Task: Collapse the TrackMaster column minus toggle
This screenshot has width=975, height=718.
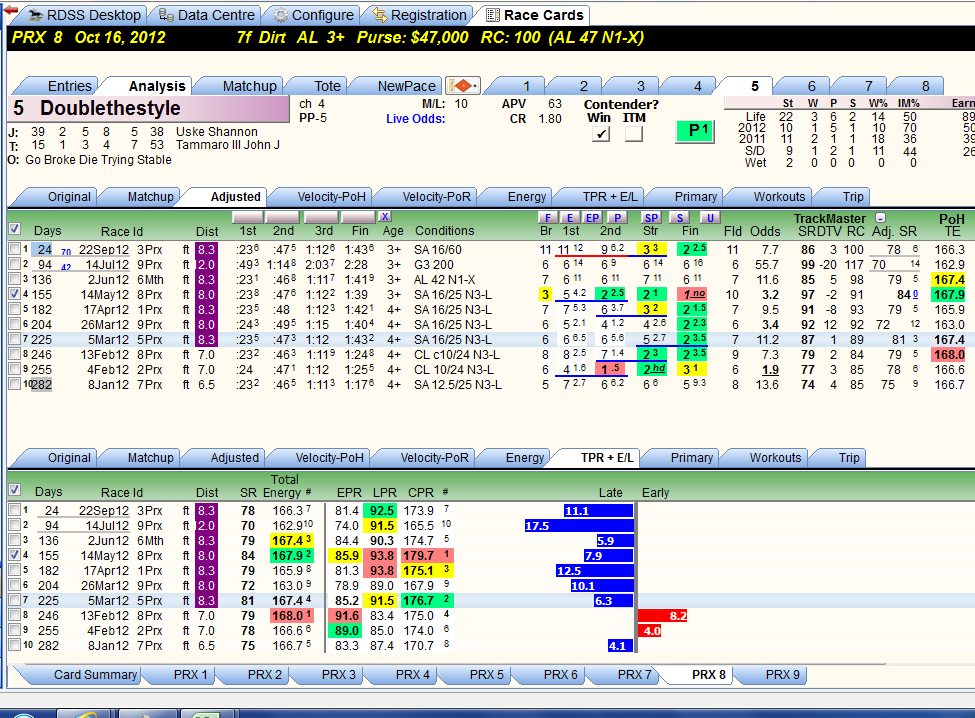Action: point(880,218)
